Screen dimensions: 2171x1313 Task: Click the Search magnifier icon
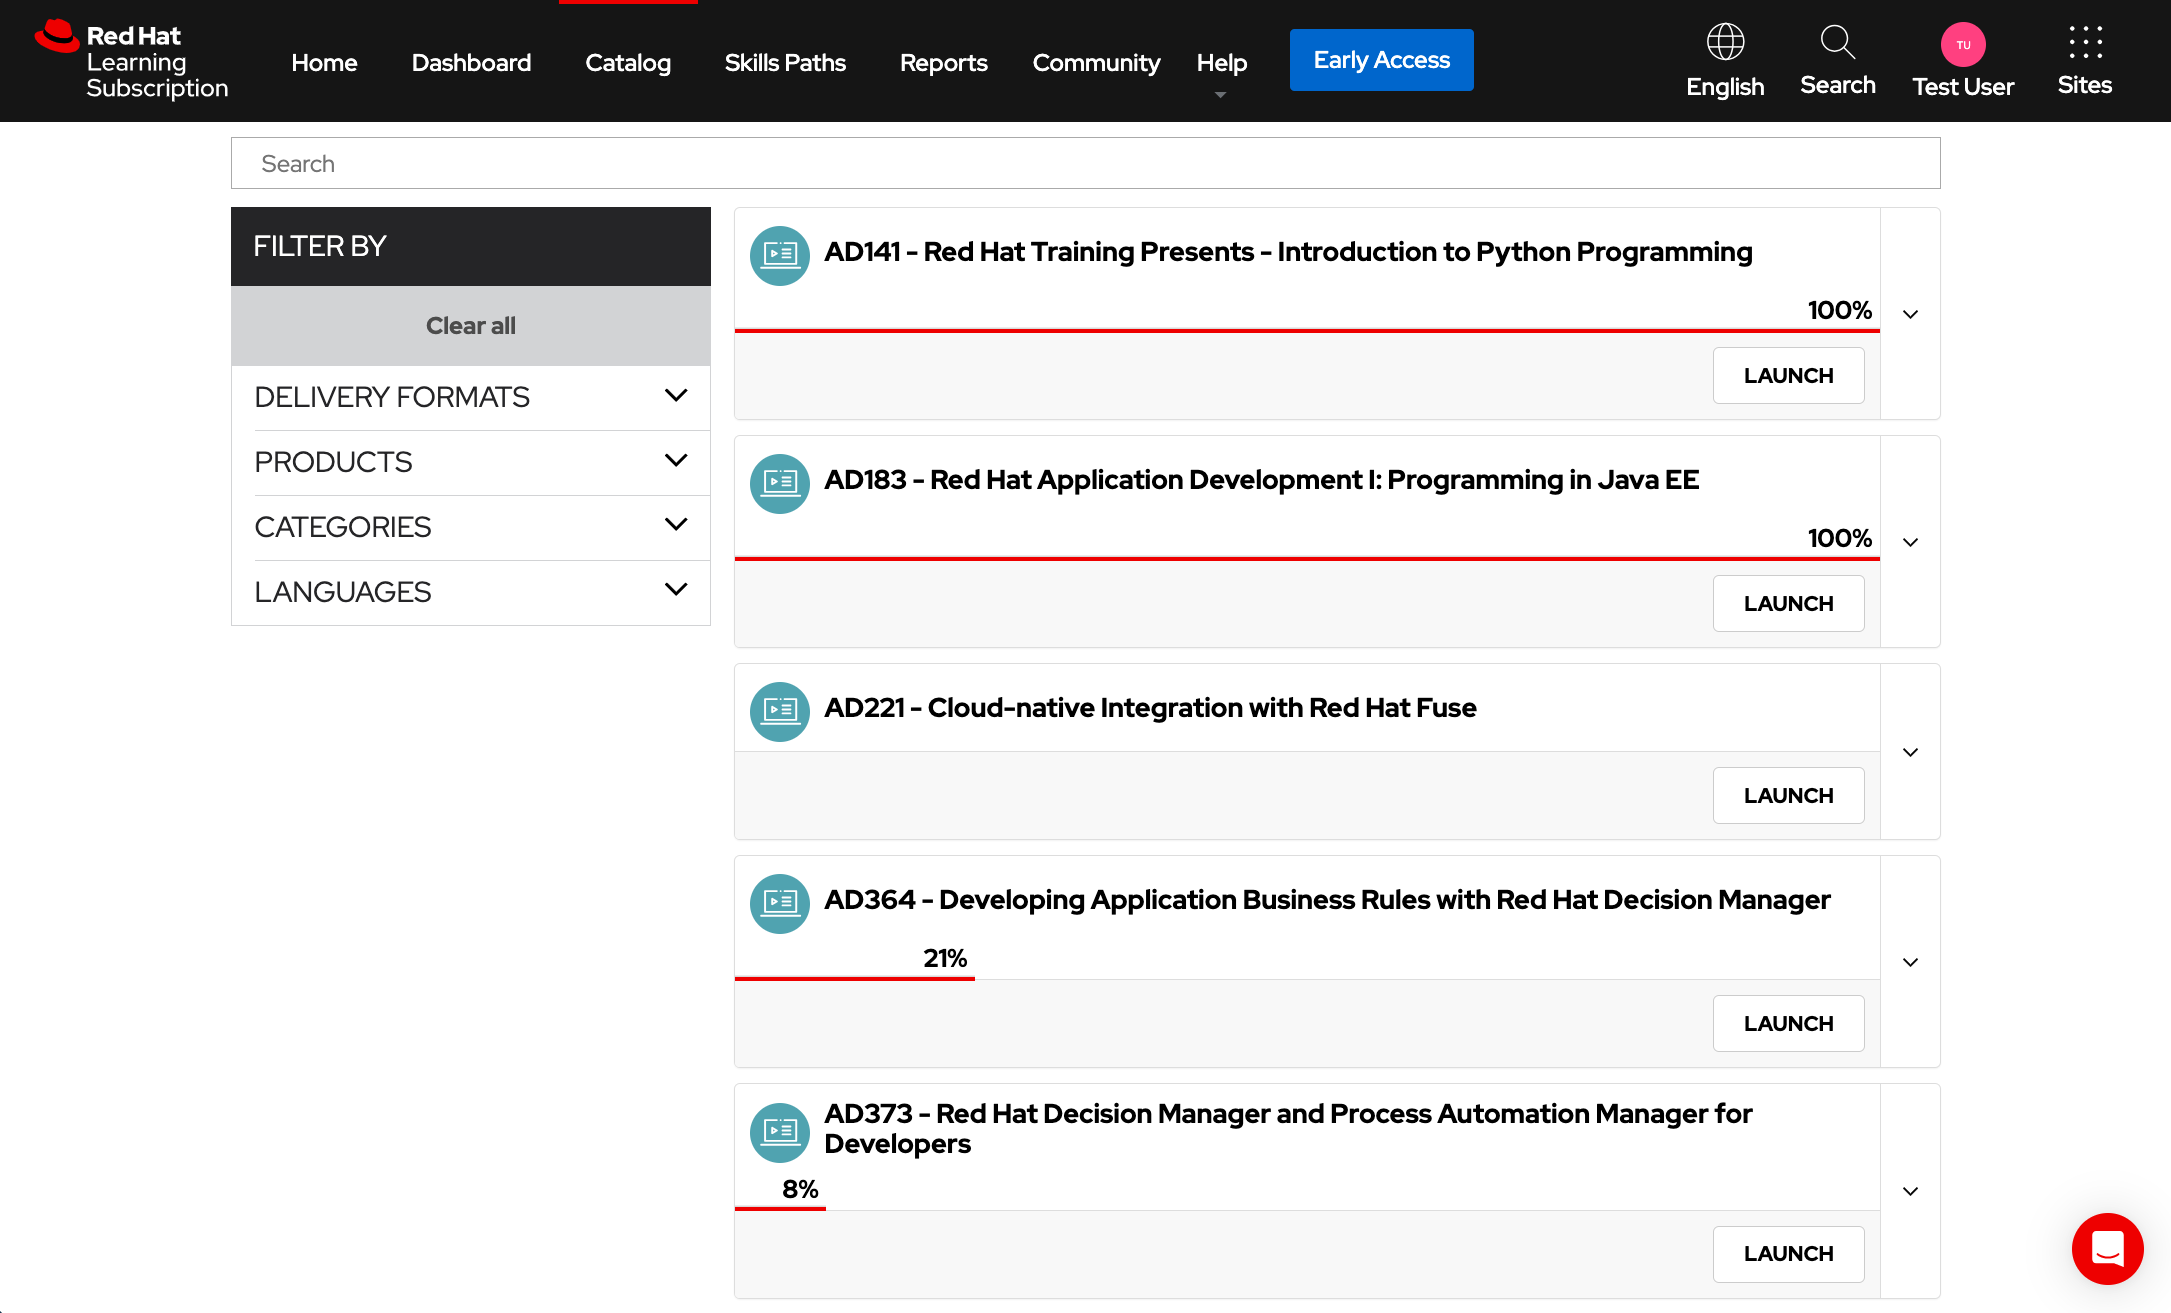[x=1837, y=42]
